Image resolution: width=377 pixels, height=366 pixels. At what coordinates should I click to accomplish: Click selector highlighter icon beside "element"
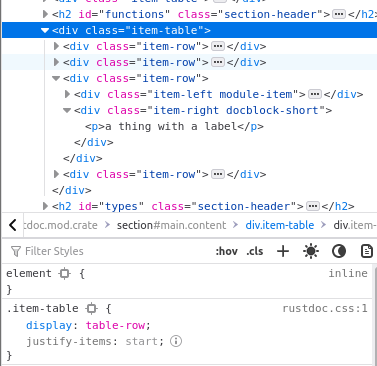pos(64,274)
